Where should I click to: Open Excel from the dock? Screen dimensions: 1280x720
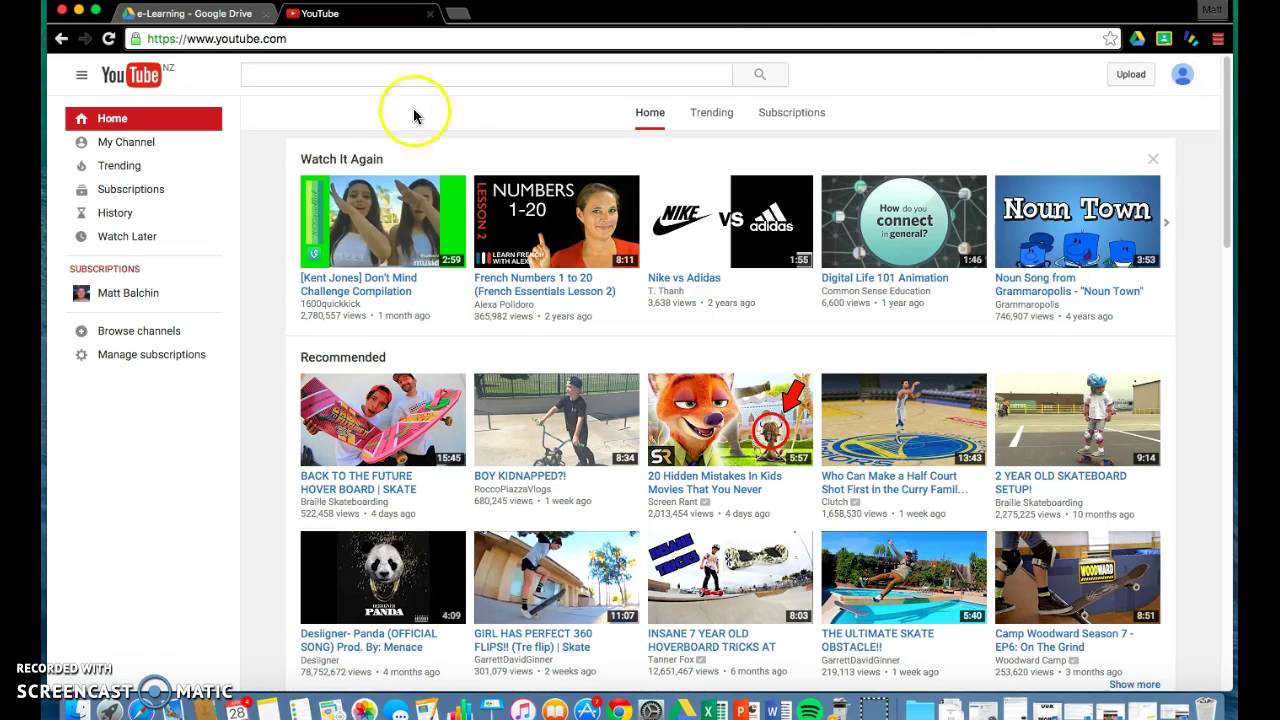[x=714, y=710]
